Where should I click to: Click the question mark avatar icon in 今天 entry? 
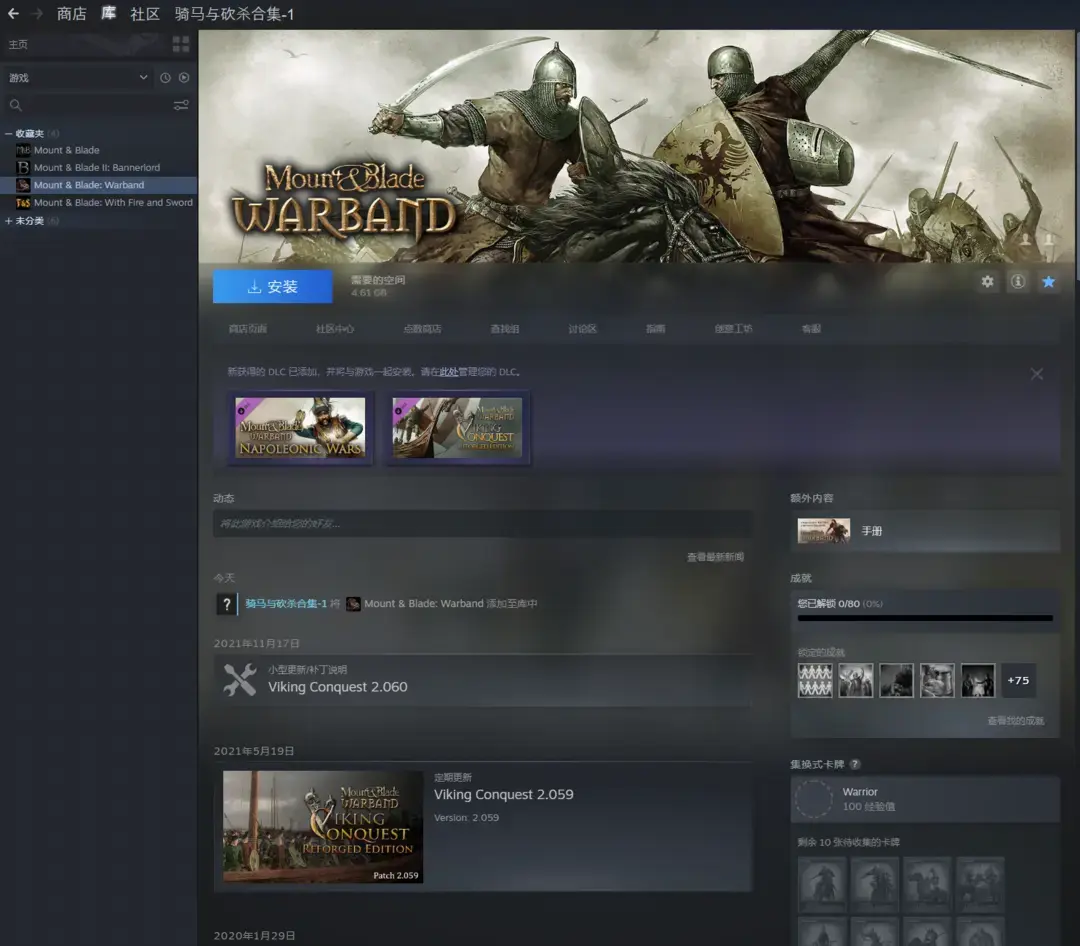[227, 604]
